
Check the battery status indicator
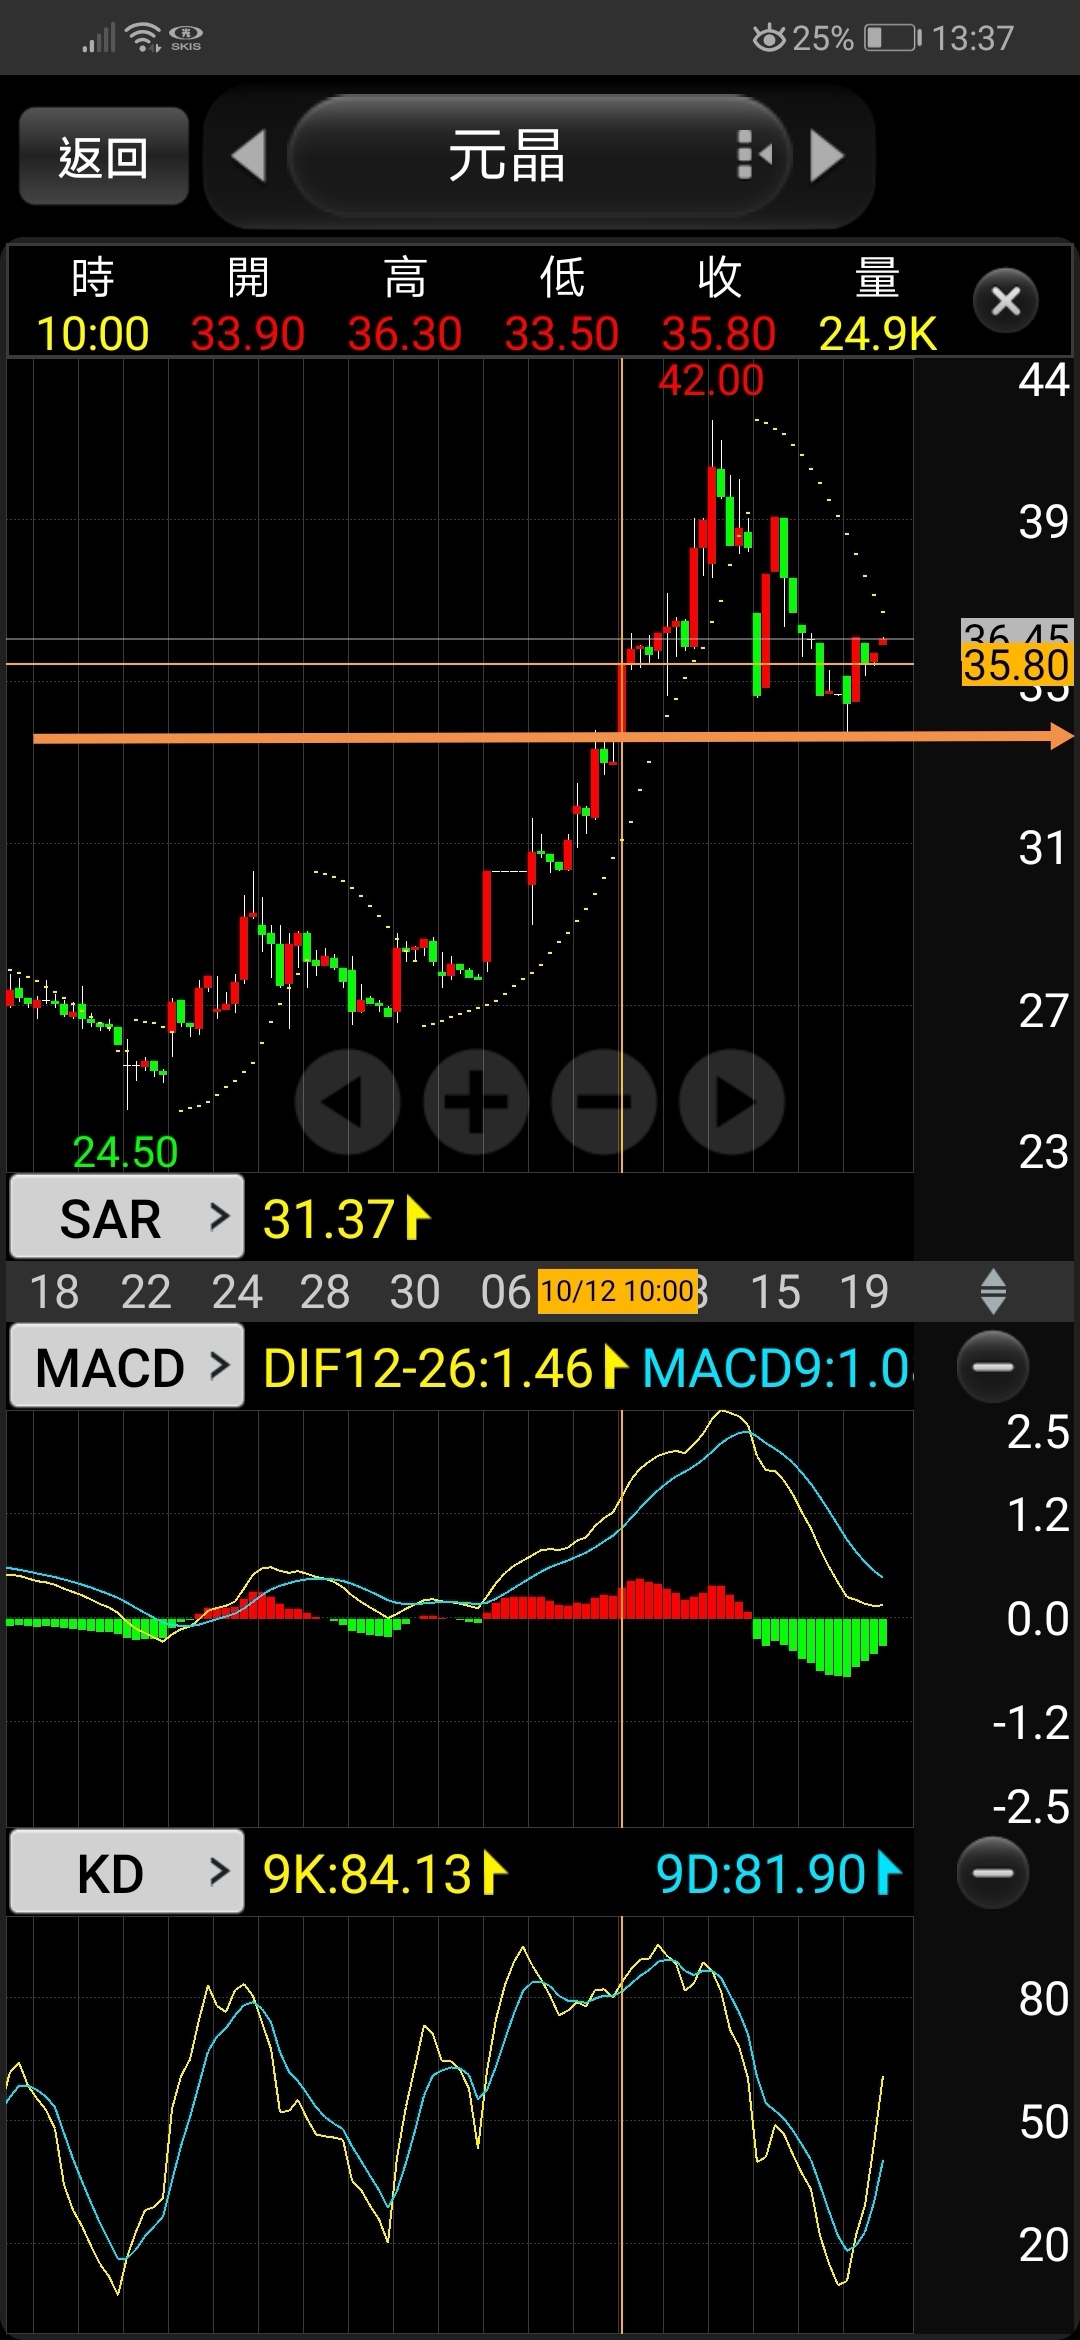point(893,38)
